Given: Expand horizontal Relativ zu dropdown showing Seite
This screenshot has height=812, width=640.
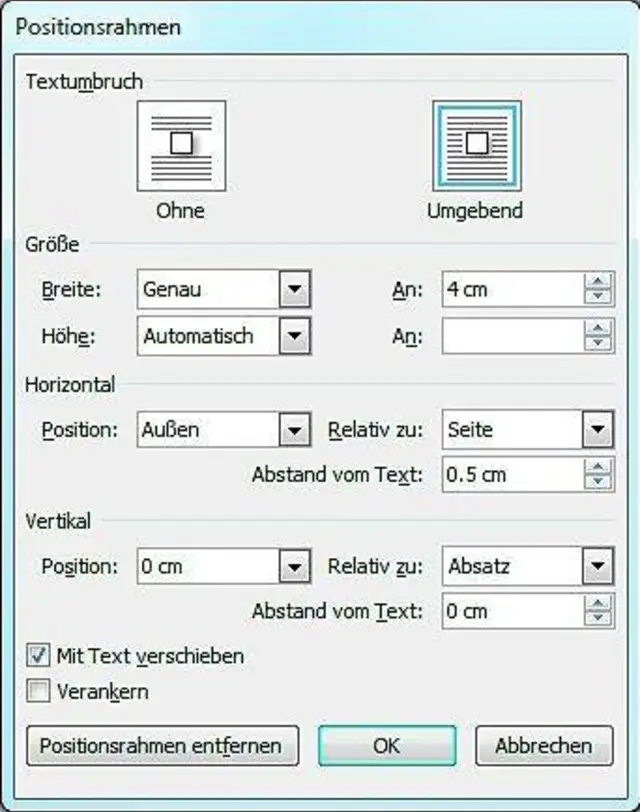Looking at the screenshot, I should point(597,431).
